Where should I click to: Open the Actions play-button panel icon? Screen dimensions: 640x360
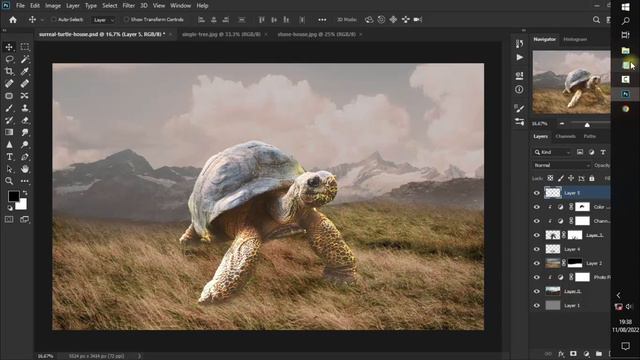pos(519,58)
